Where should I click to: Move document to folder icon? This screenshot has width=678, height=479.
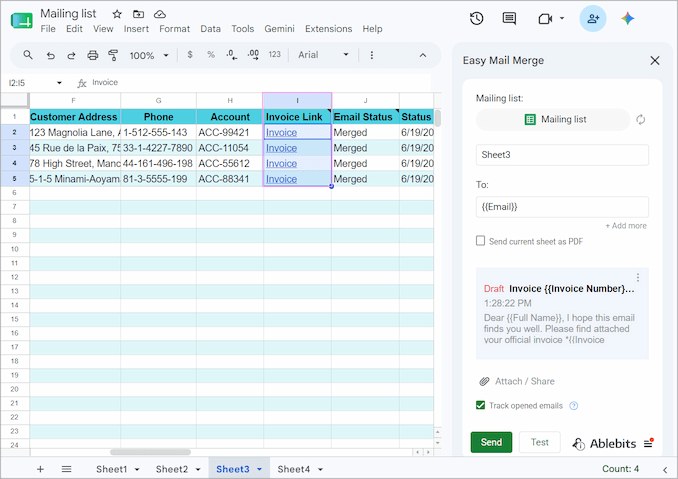tap(138, 14)
